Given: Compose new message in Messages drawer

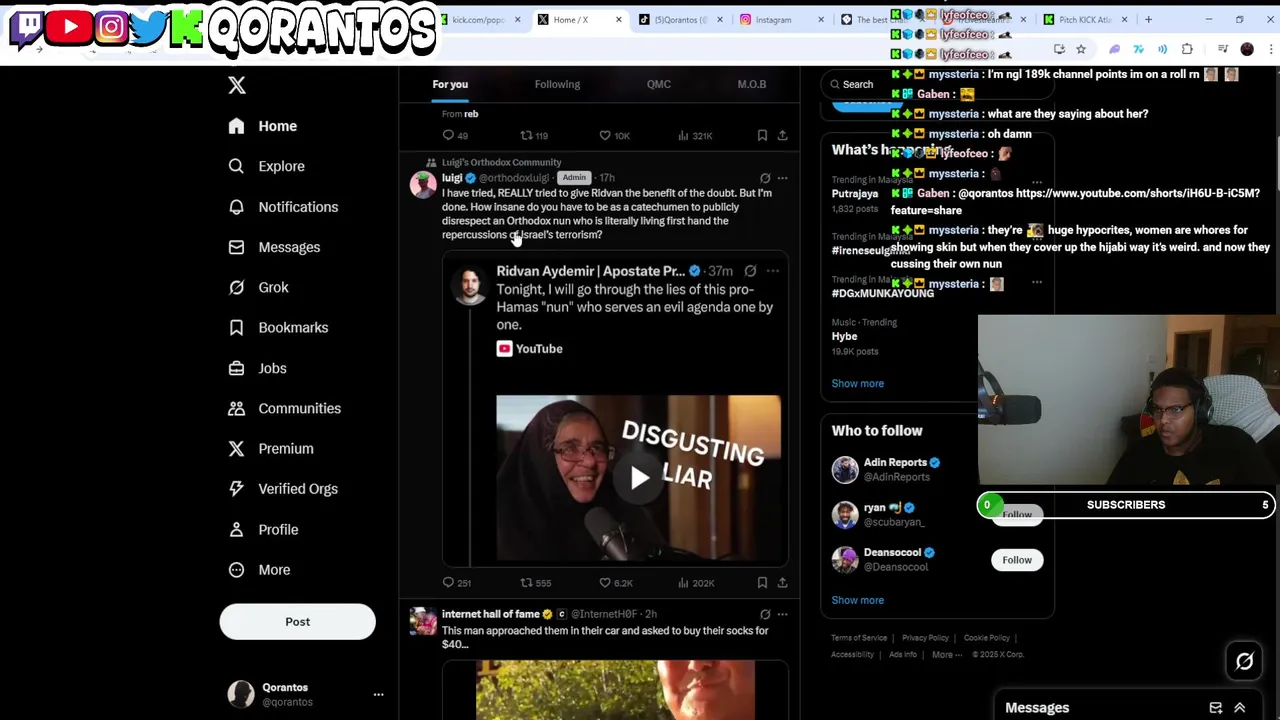Looking at the screenshot, I should (1216, 708).
